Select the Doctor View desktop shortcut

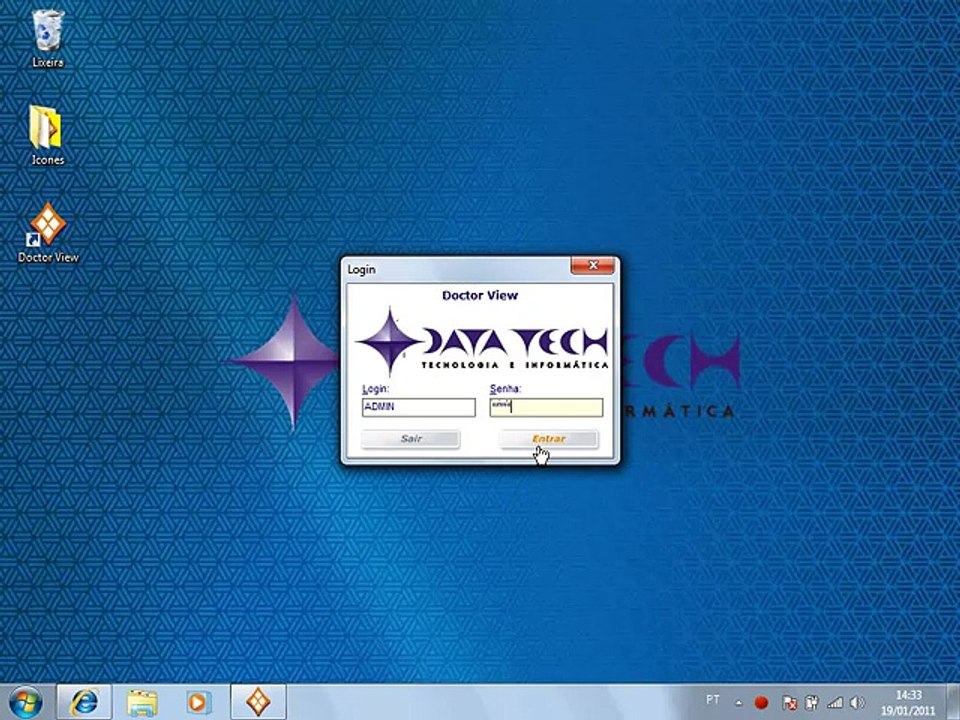pyautogui.click(x=48, y=233)
